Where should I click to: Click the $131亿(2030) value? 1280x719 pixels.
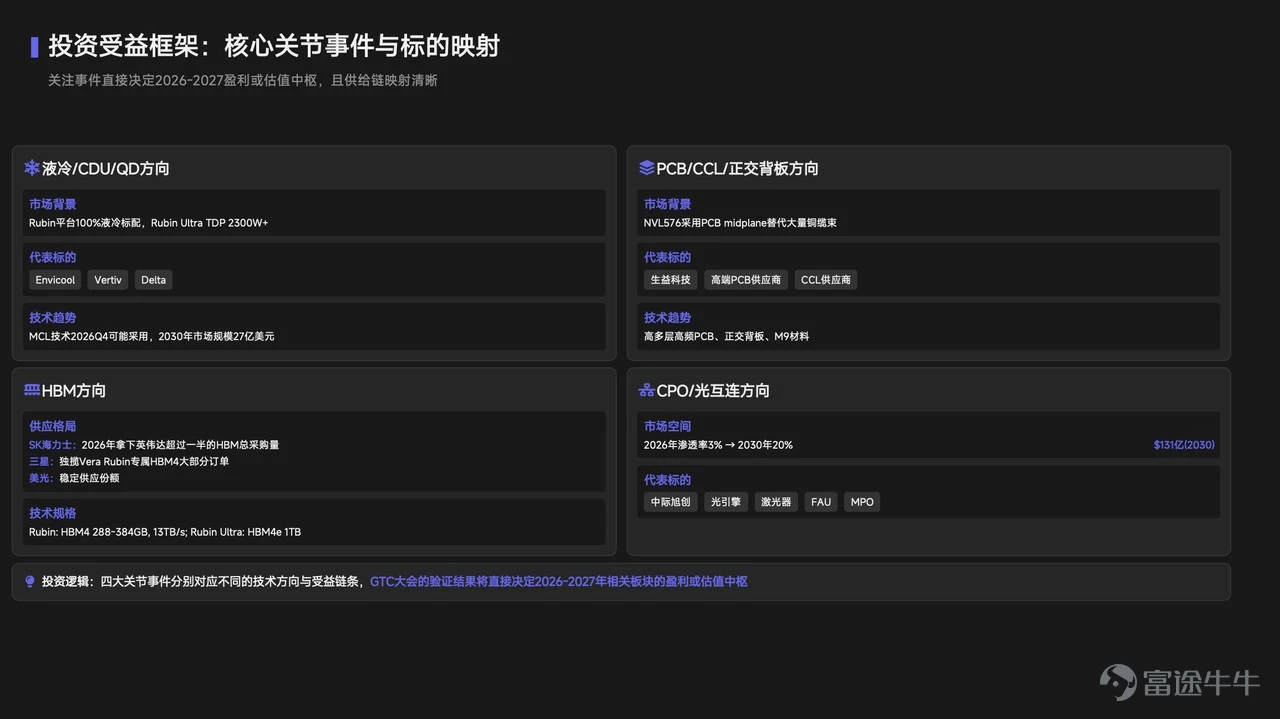point(1184,445)
